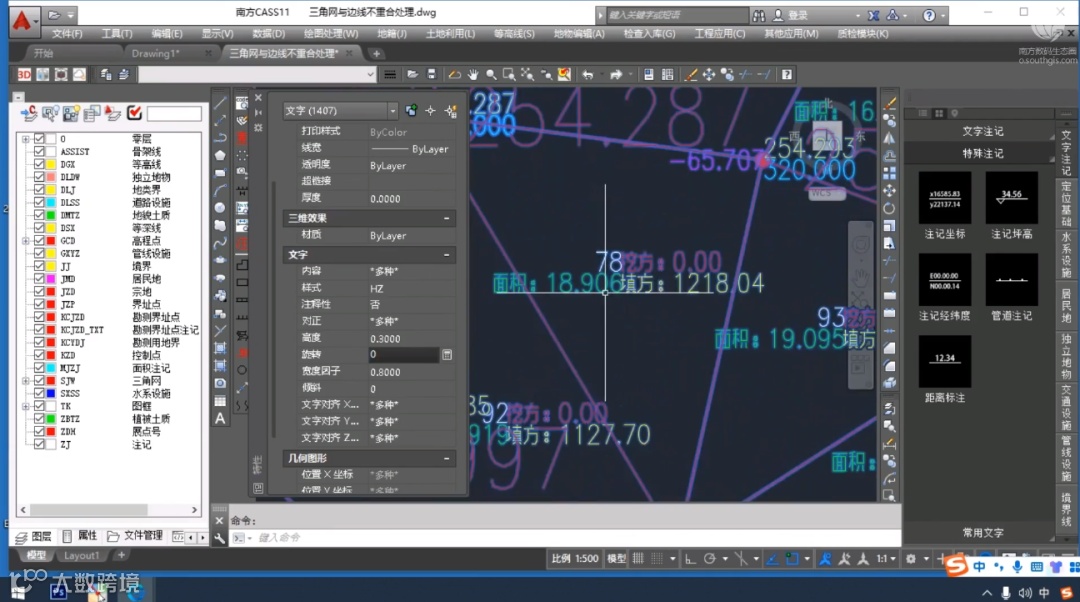Uncheck the SJW 三角网 layer checkbox

point(40,381)
